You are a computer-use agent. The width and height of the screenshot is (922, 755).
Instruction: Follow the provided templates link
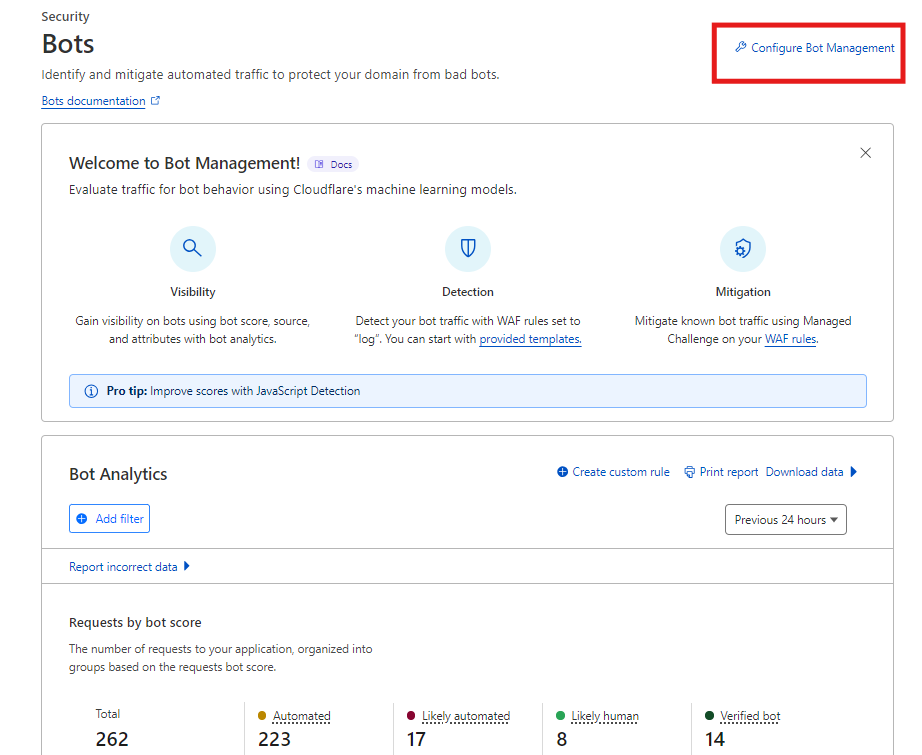[530, 339]
